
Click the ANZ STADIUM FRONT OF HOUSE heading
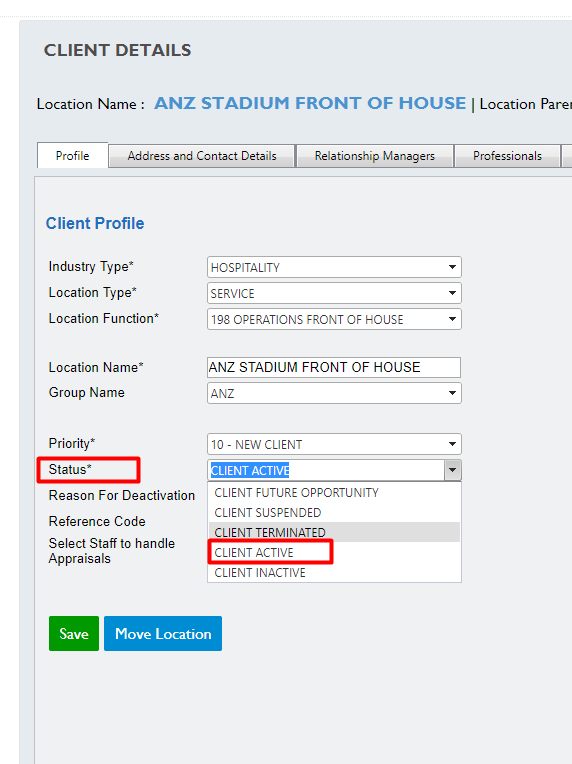310,103
